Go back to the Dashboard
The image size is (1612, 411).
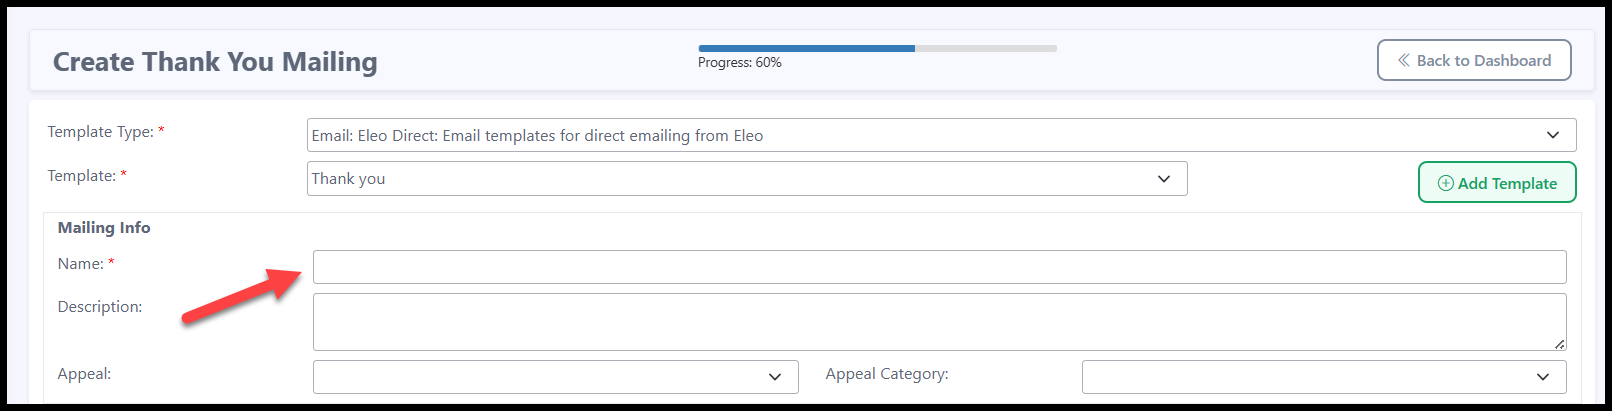click(1473, 60)
